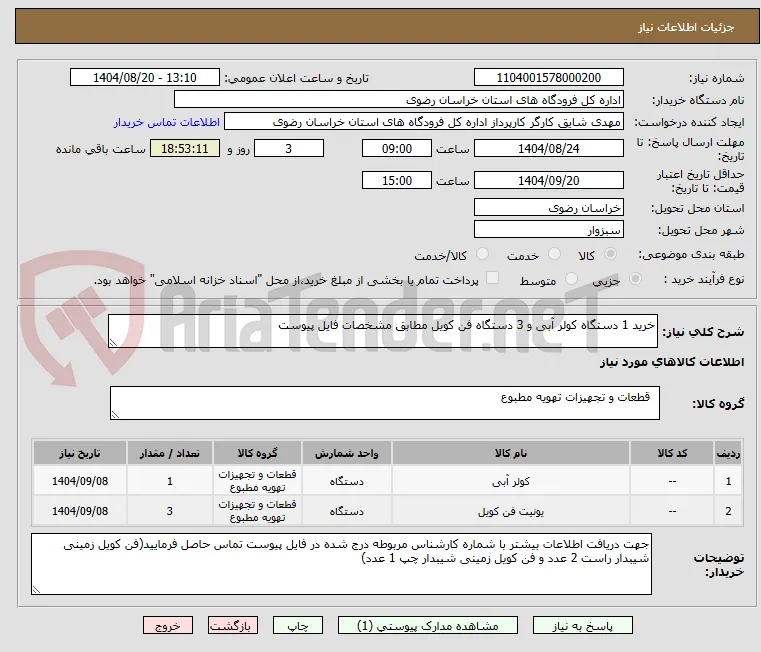This screenshot has width=761, height=652.
Task: Click the توضیحات خریدار notes textarea
Action: (341, 564)
